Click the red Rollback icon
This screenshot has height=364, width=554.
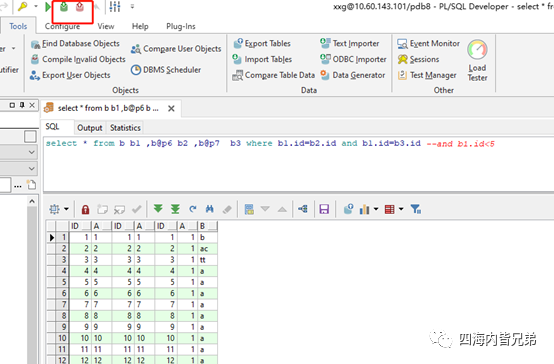(79, 6)
